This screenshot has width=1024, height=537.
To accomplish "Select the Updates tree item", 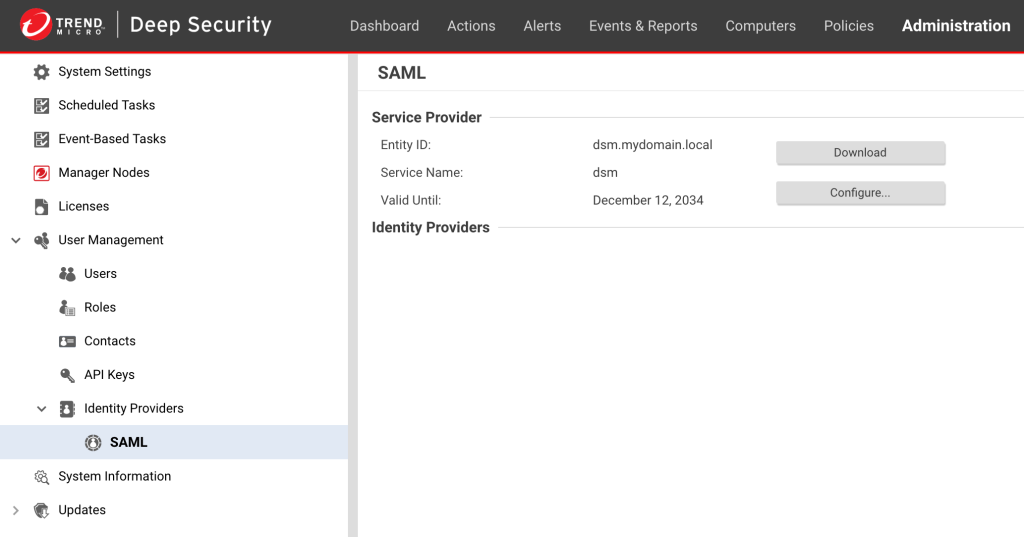I will pos(82,510).
